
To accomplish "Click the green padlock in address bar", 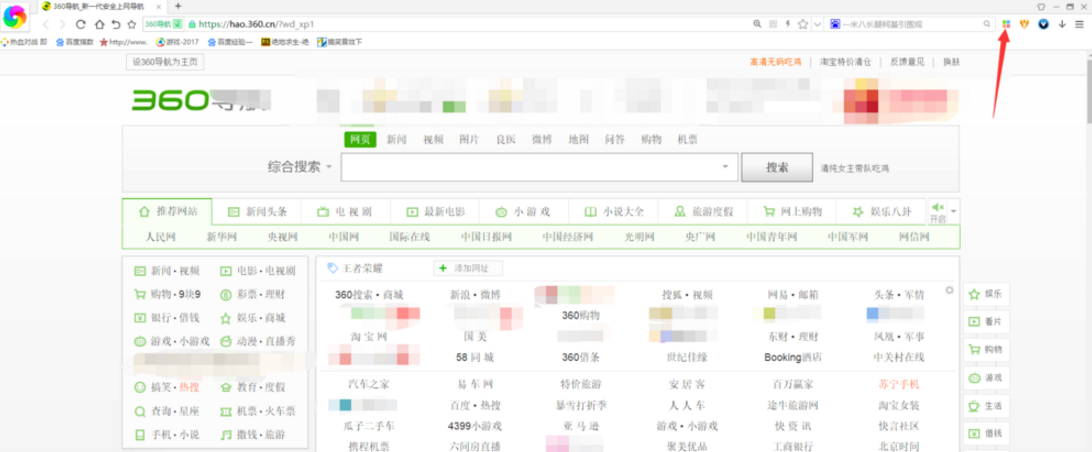I will pos(192,24).
